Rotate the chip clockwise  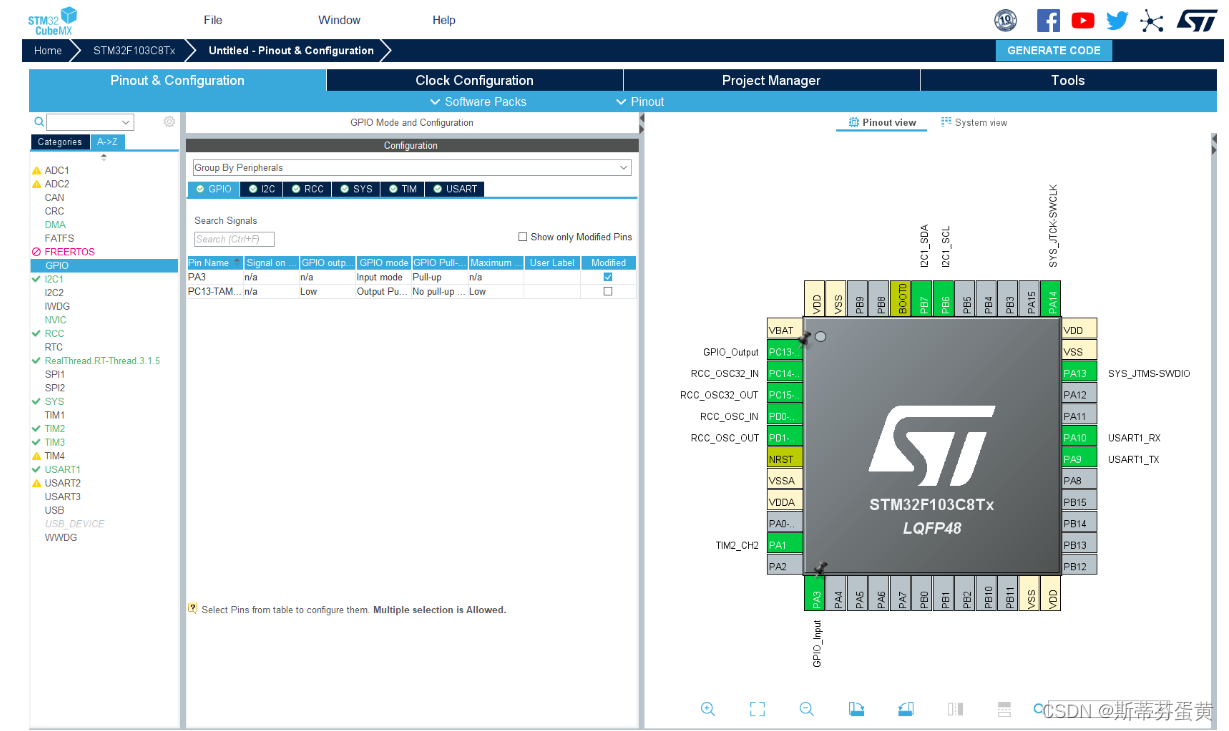(856, 709)
